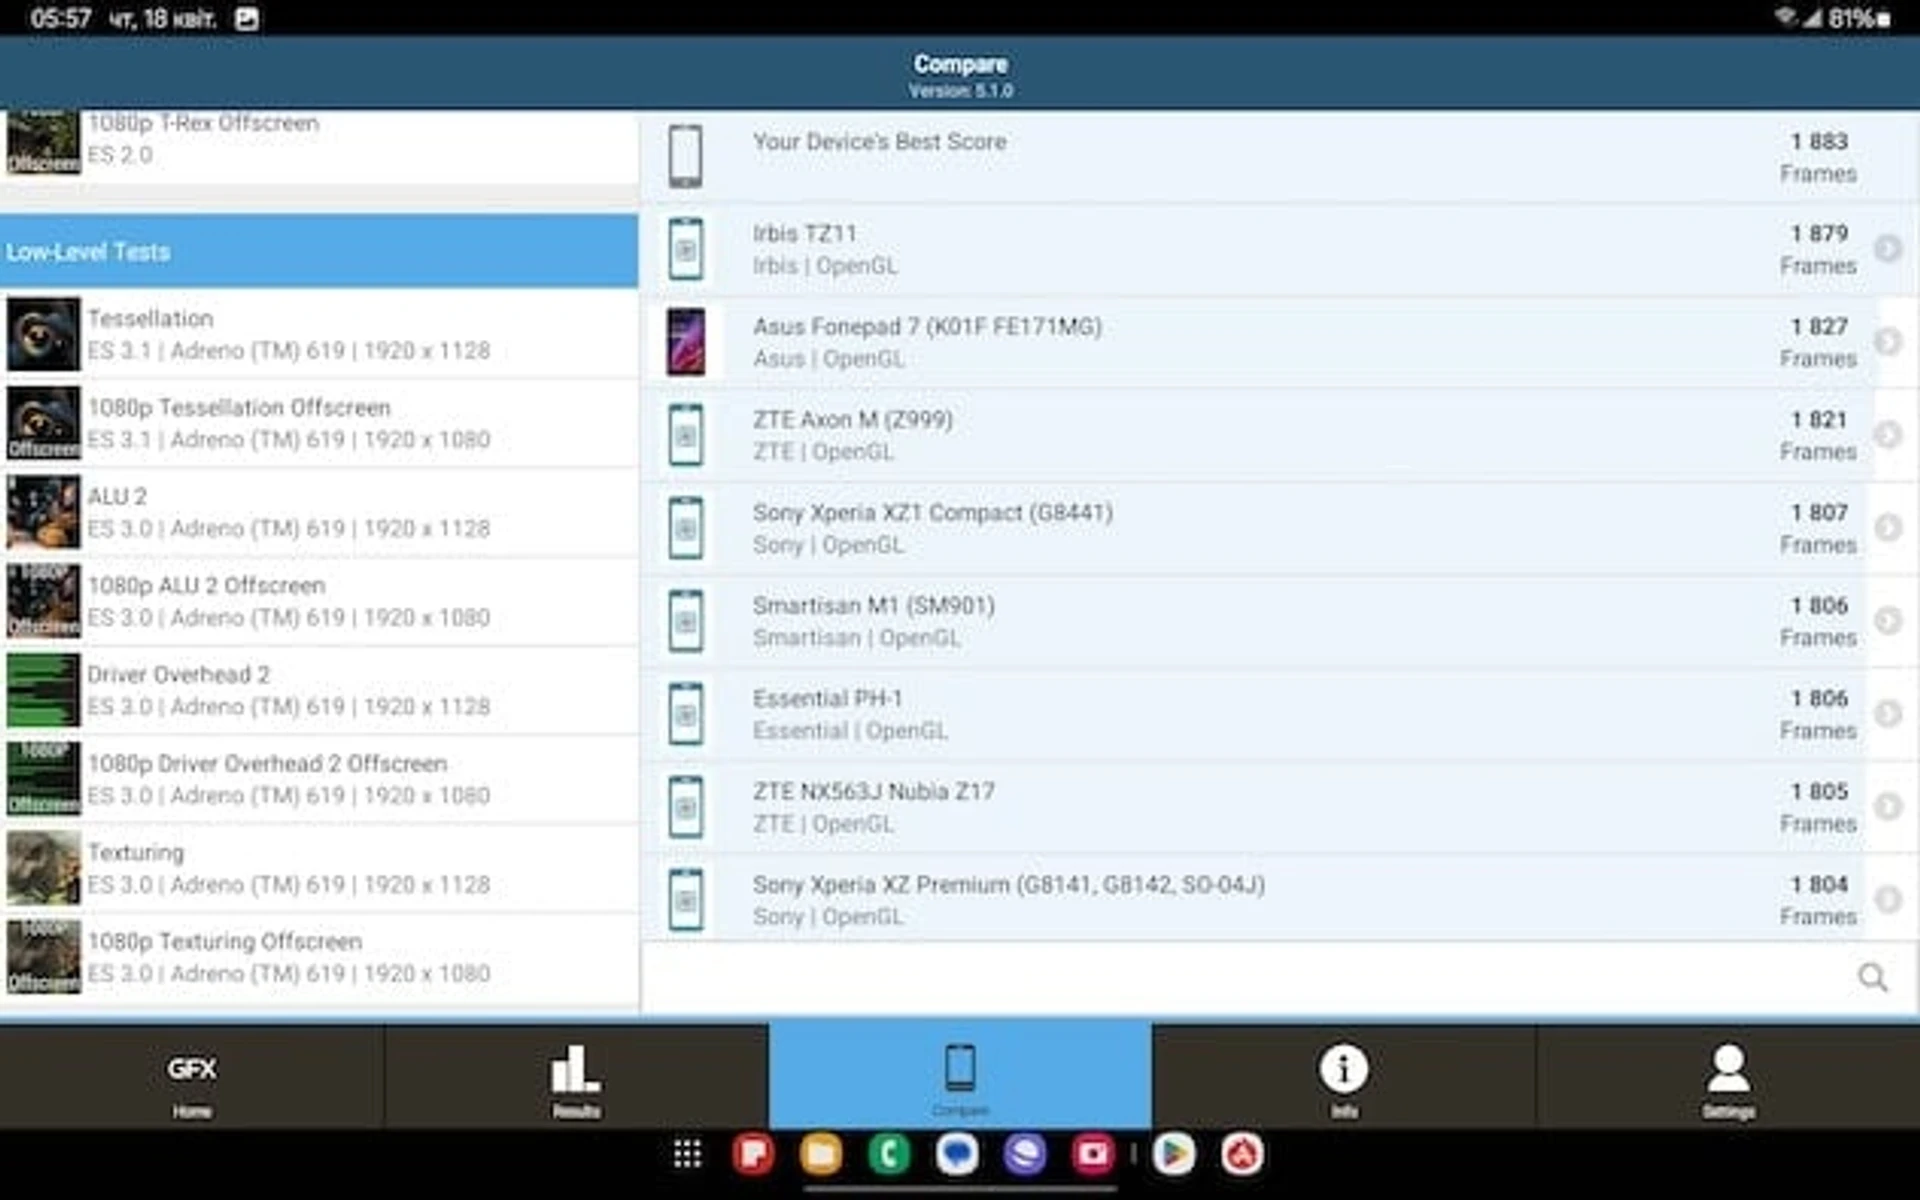Screen dimensions: 1920x1200
Task: Click the device search input field
Action: [x=1279, y=977]
